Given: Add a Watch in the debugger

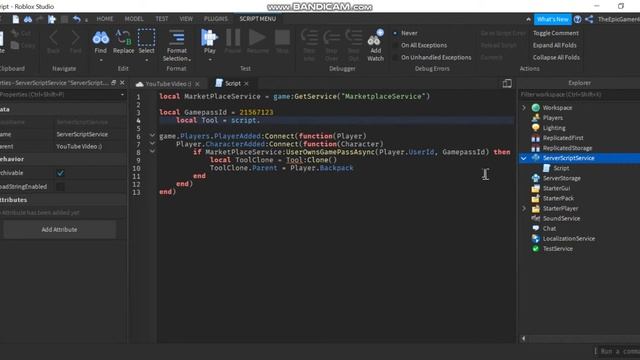Looking at the screenshot, I should point(375,46).
